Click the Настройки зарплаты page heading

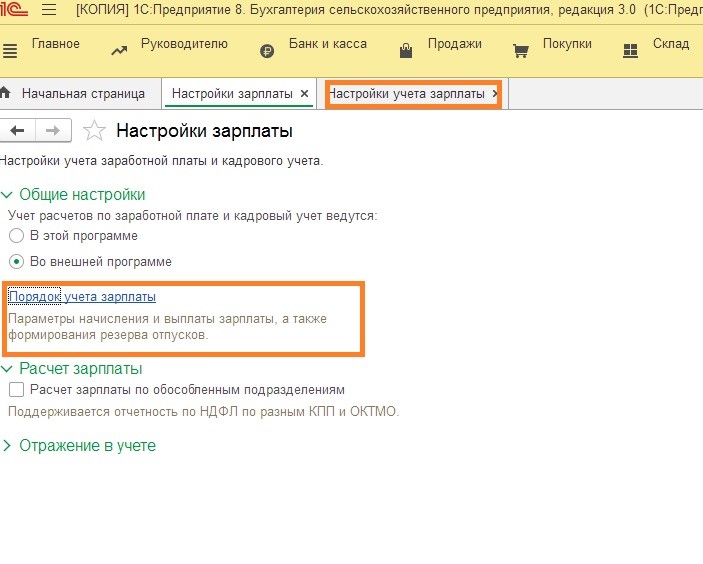point(204,131)
